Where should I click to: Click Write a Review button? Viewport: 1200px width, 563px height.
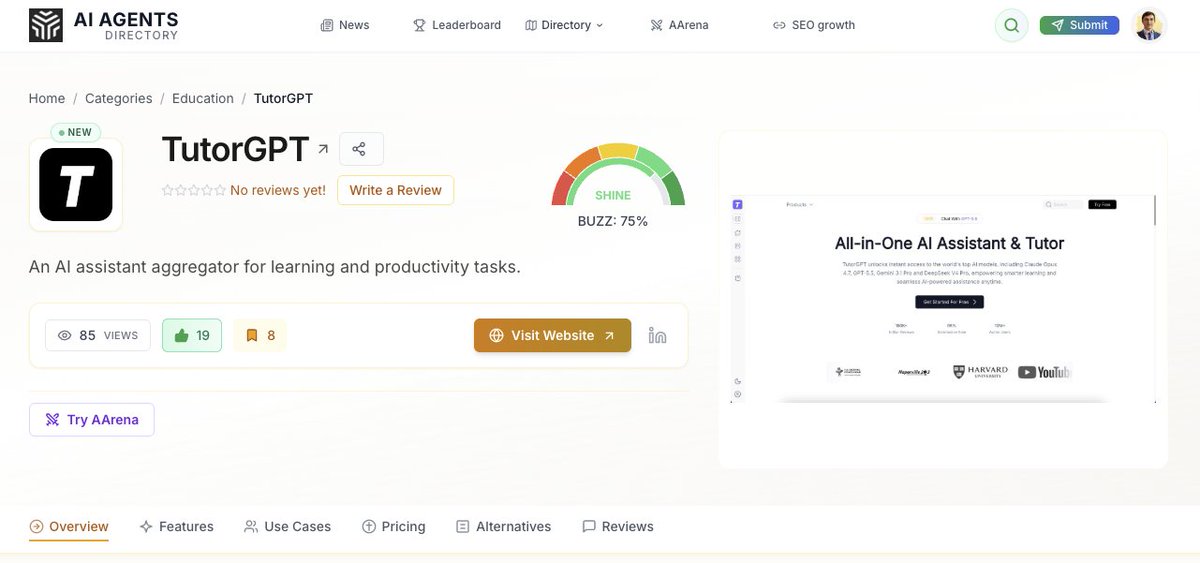(396, 190)
